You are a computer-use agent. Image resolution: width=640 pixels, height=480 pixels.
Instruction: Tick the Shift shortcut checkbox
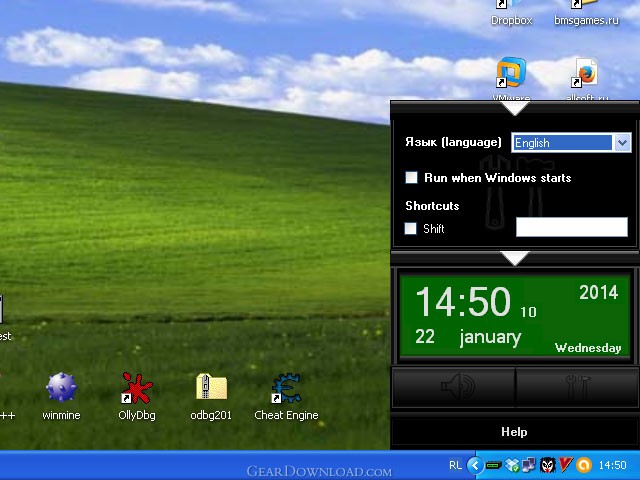pos(411,229)
